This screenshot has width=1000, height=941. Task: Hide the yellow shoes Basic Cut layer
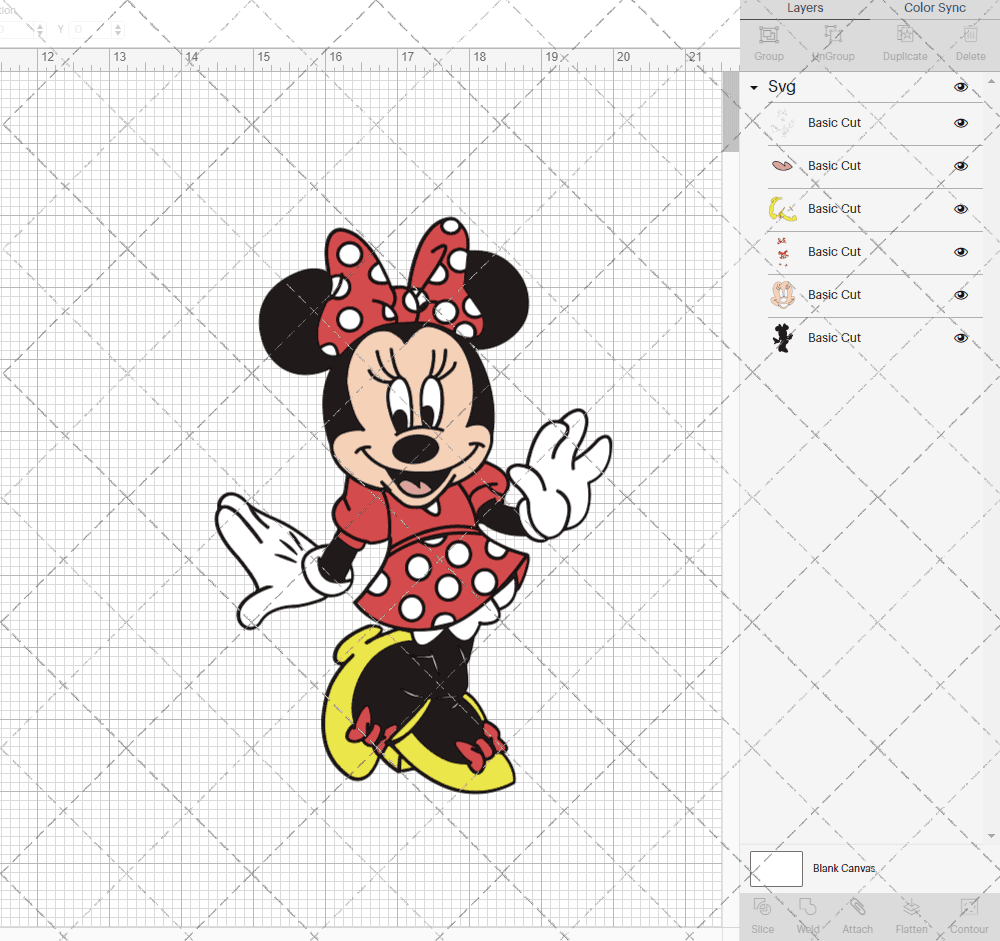point(961,209)
